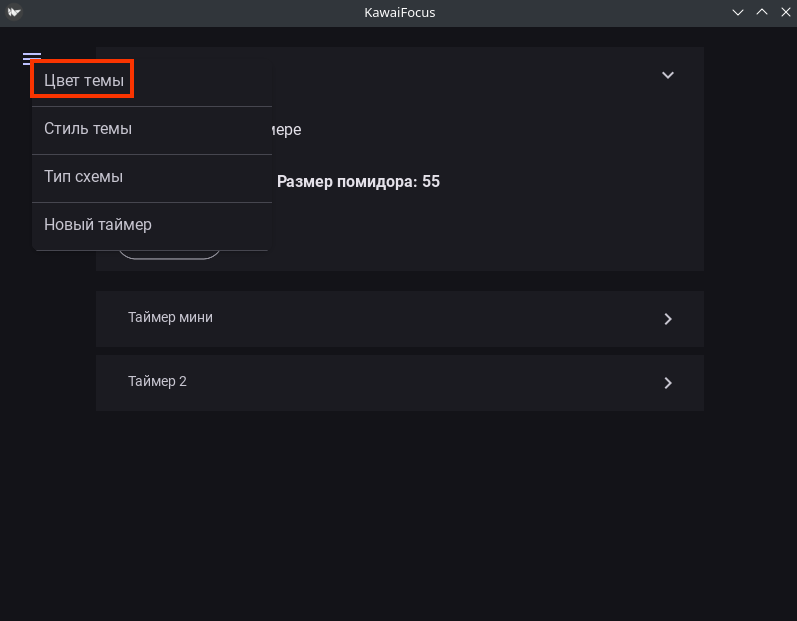Open the "Тип схемы" menu option
Viewport: 797px width, 621px height.
click(84, 177)
